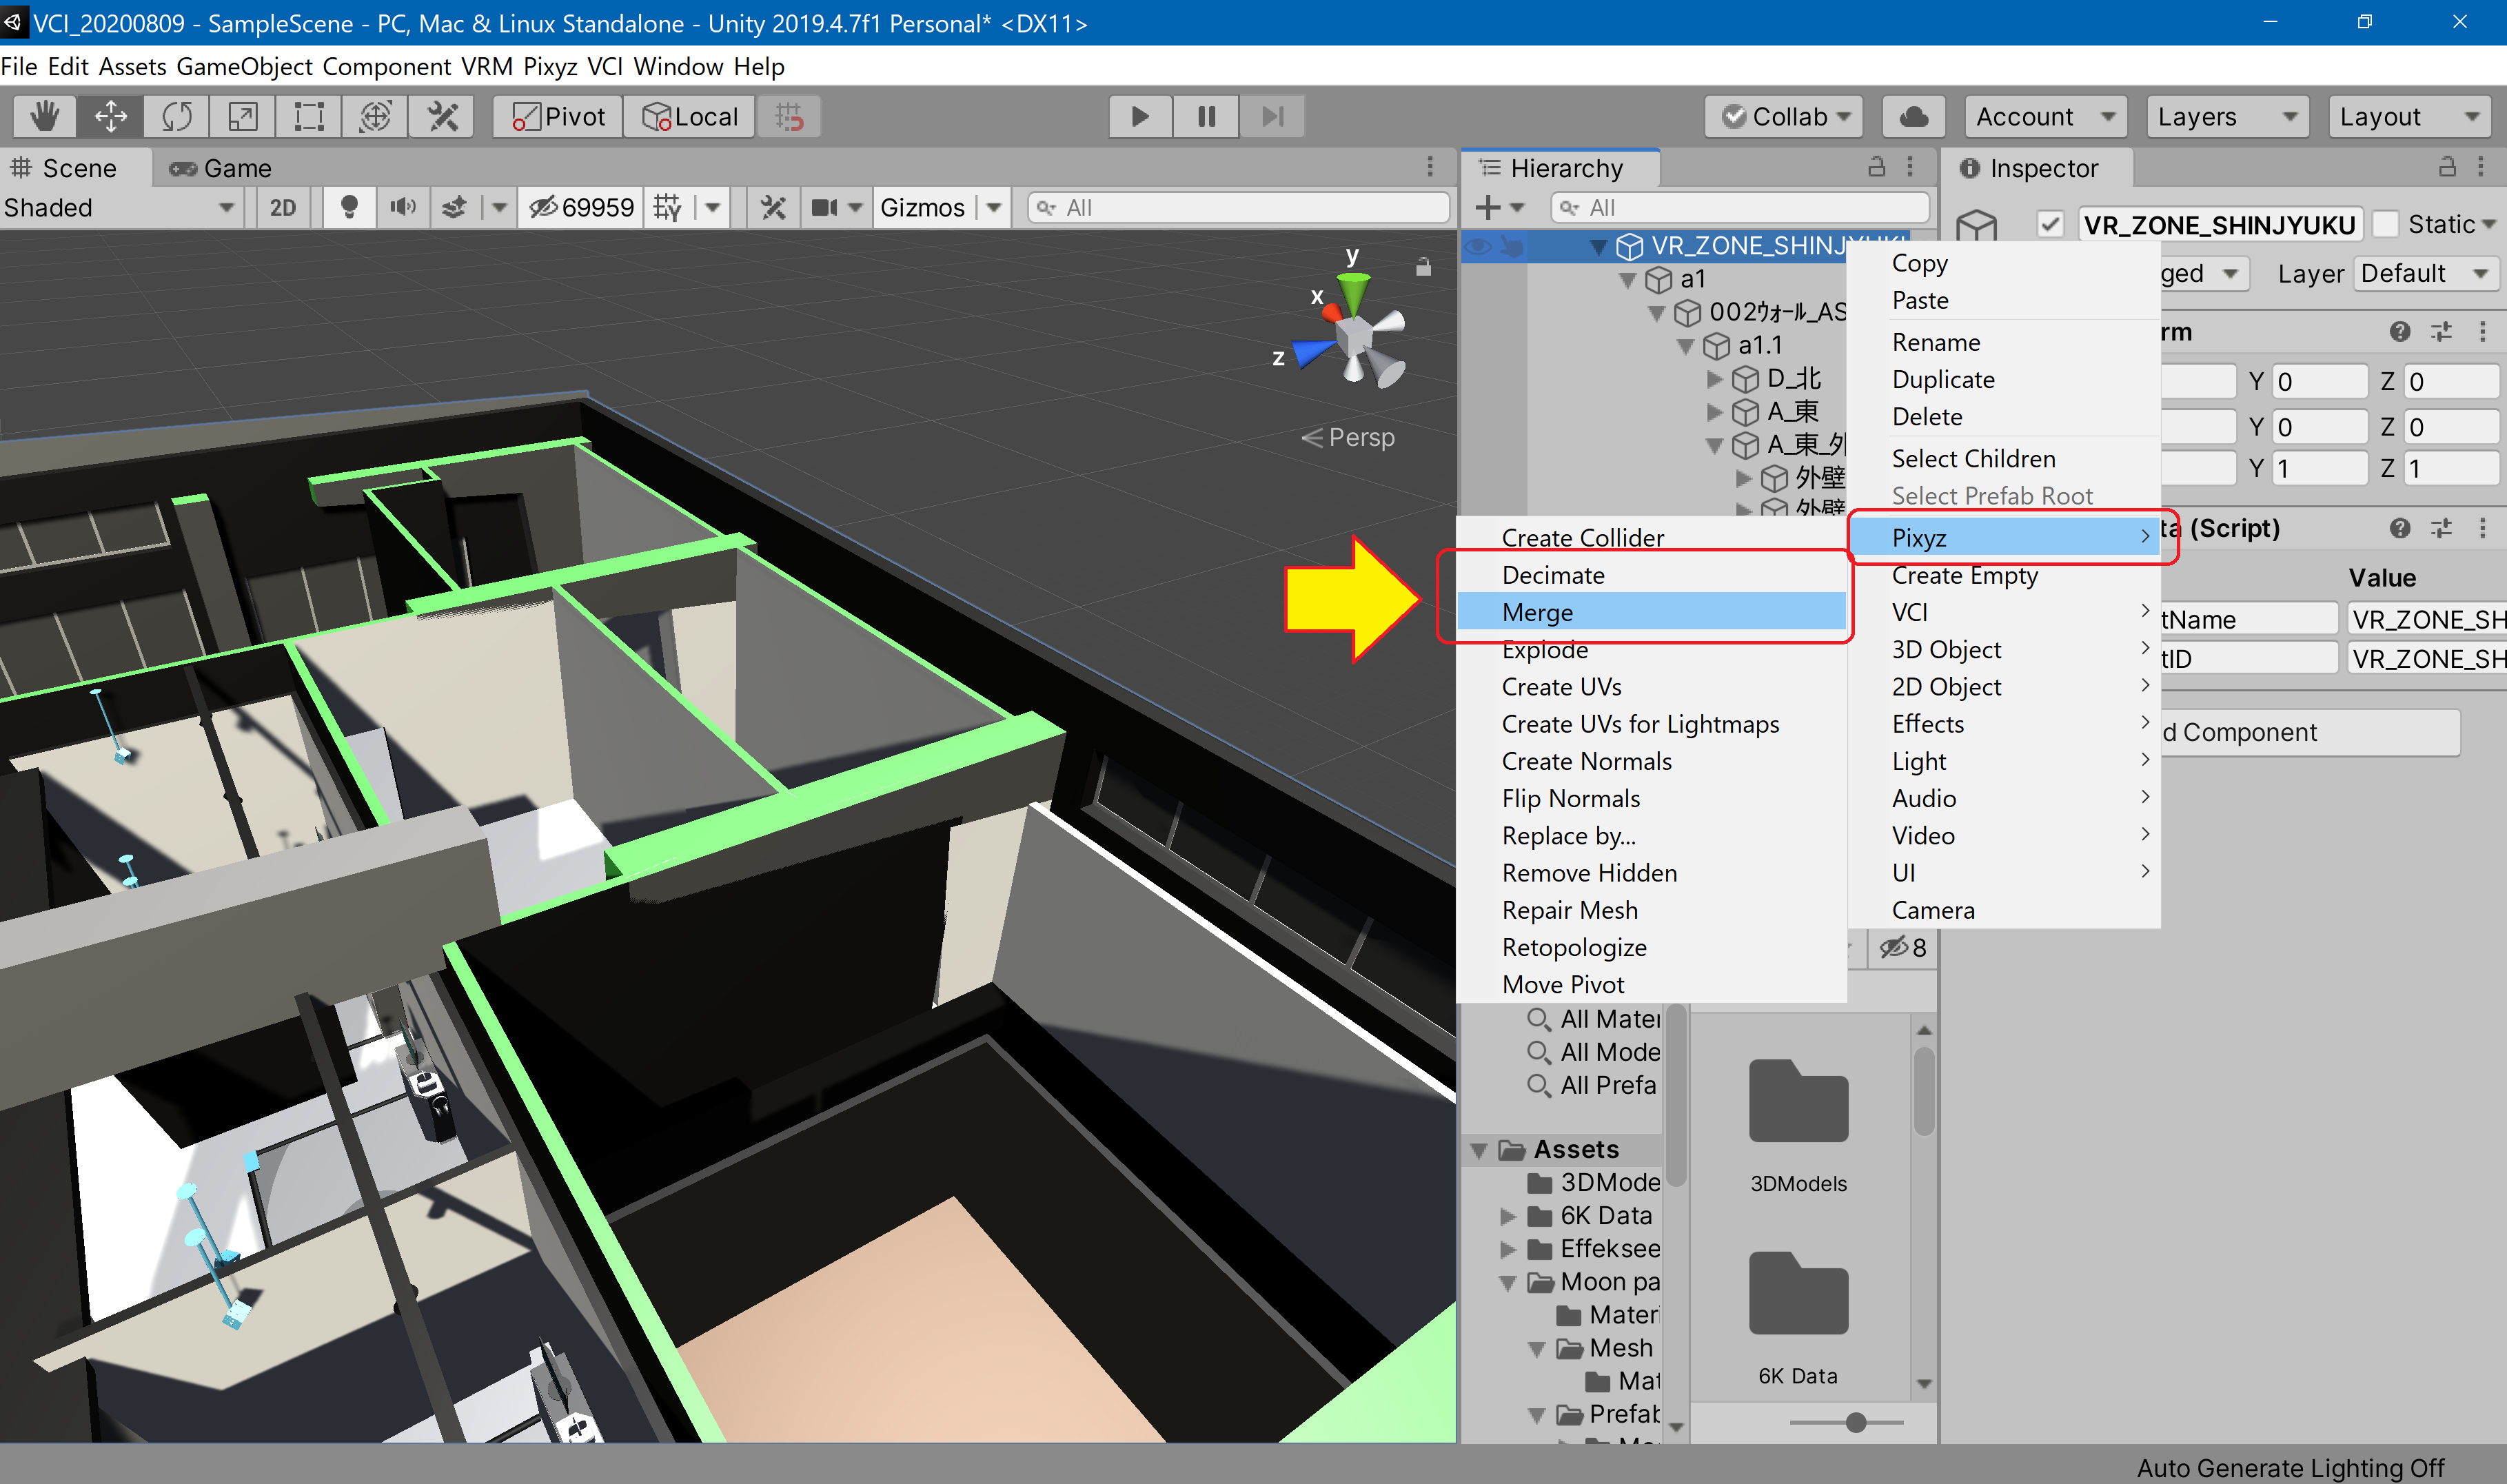
Task: Open the GameObject menu
Action: click(243, 66)
